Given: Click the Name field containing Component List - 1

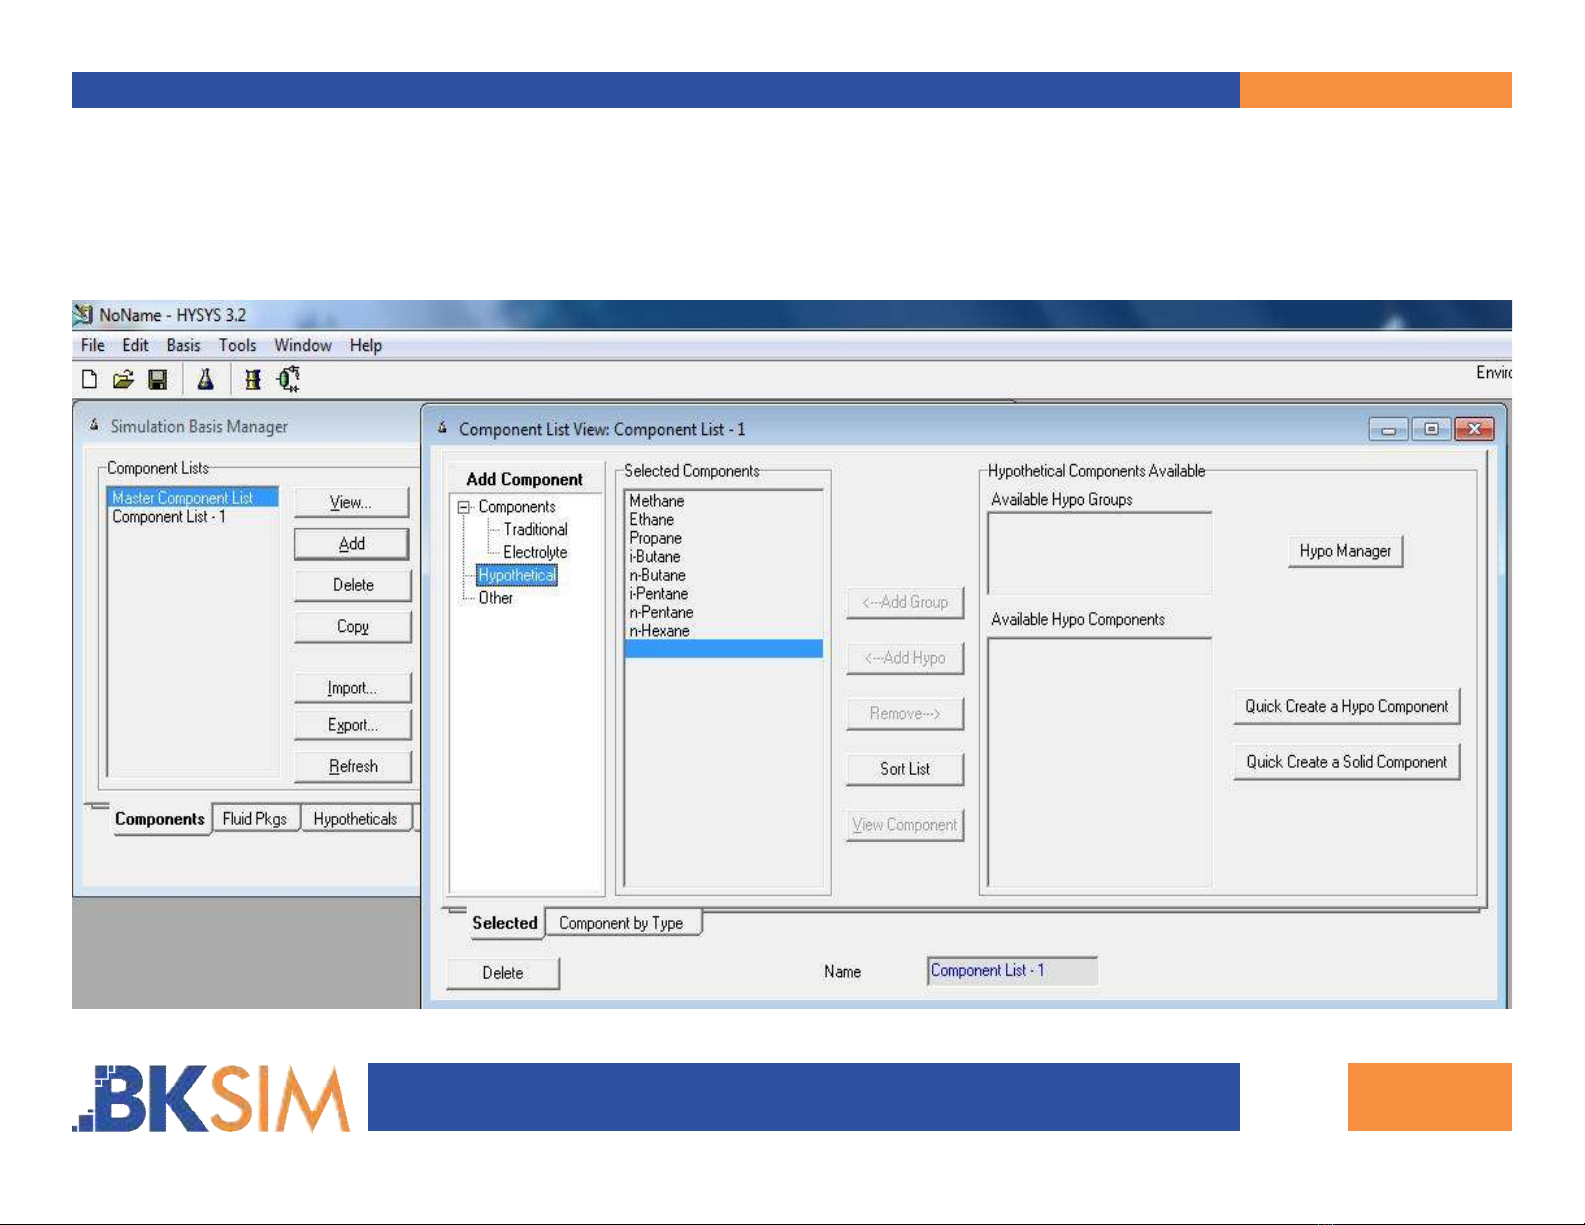Looking at the screenshot, I should (x=1011, y=971).
